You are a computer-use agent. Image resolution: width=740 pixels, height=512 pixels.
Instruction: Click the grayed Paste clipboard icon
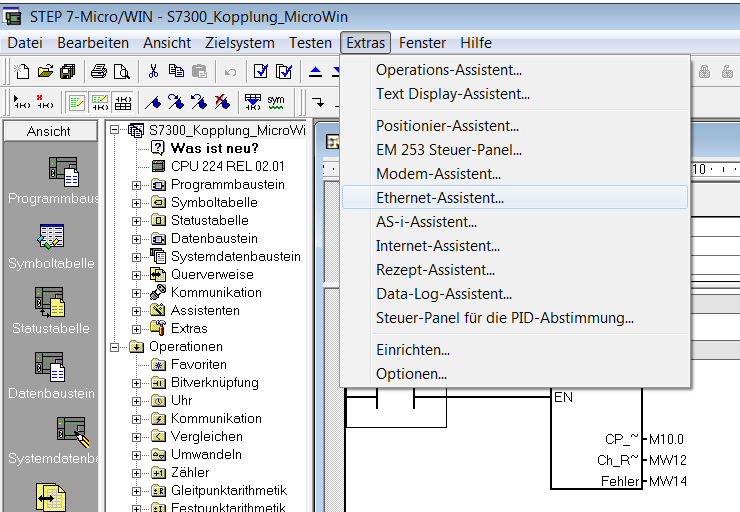pyautogui.click(x=200, y=72)
